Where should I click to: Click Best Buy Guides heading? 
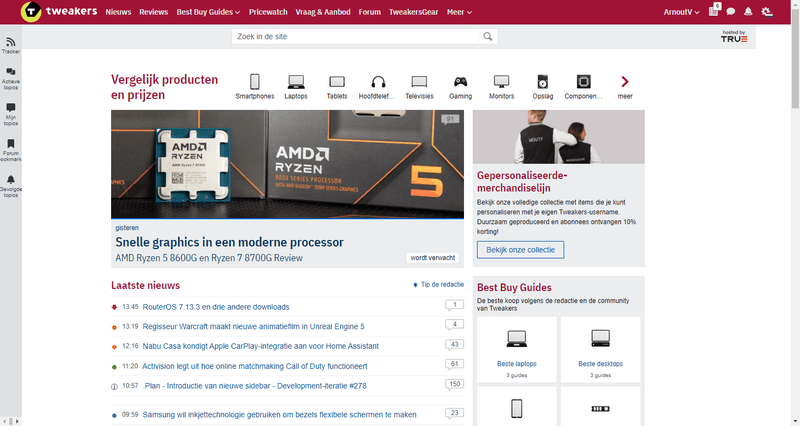pyautogui.click(x=514, y=288)
